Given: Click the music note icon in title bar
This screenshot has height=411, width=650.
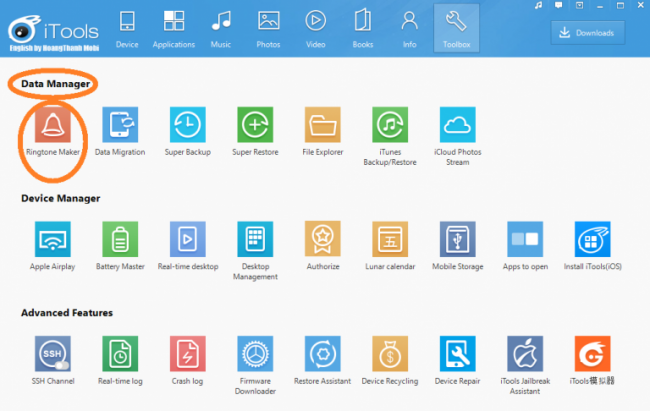Looking at the screenshot, I should click(x=538, y=5).
